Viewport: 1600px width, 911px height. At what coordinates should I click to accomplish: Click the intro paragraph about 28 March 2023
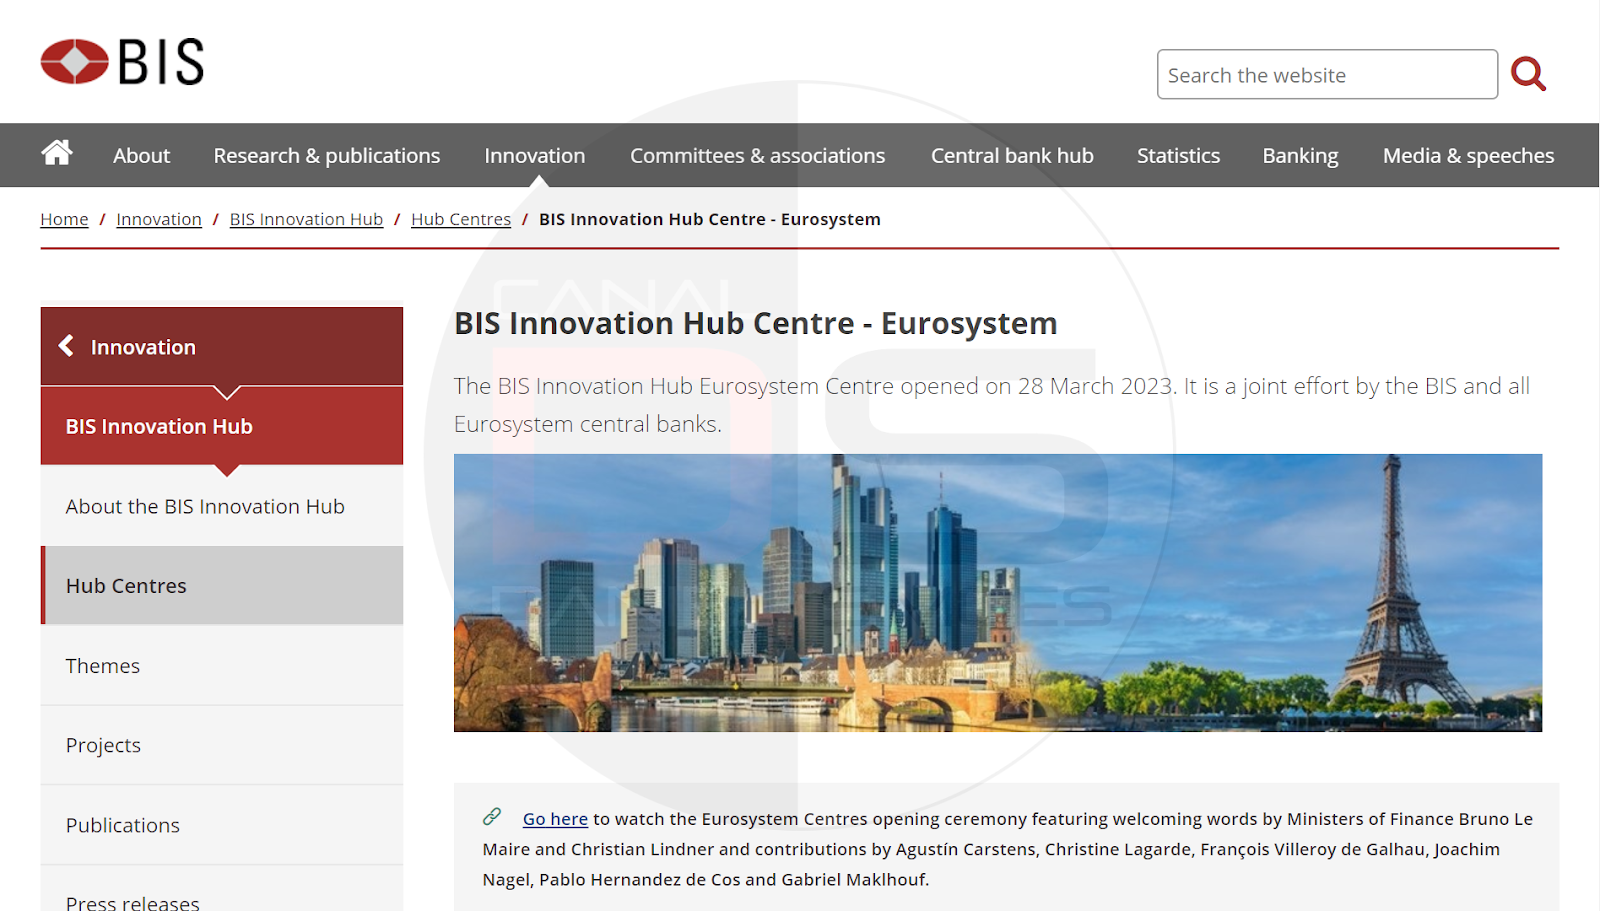point(992,405)
